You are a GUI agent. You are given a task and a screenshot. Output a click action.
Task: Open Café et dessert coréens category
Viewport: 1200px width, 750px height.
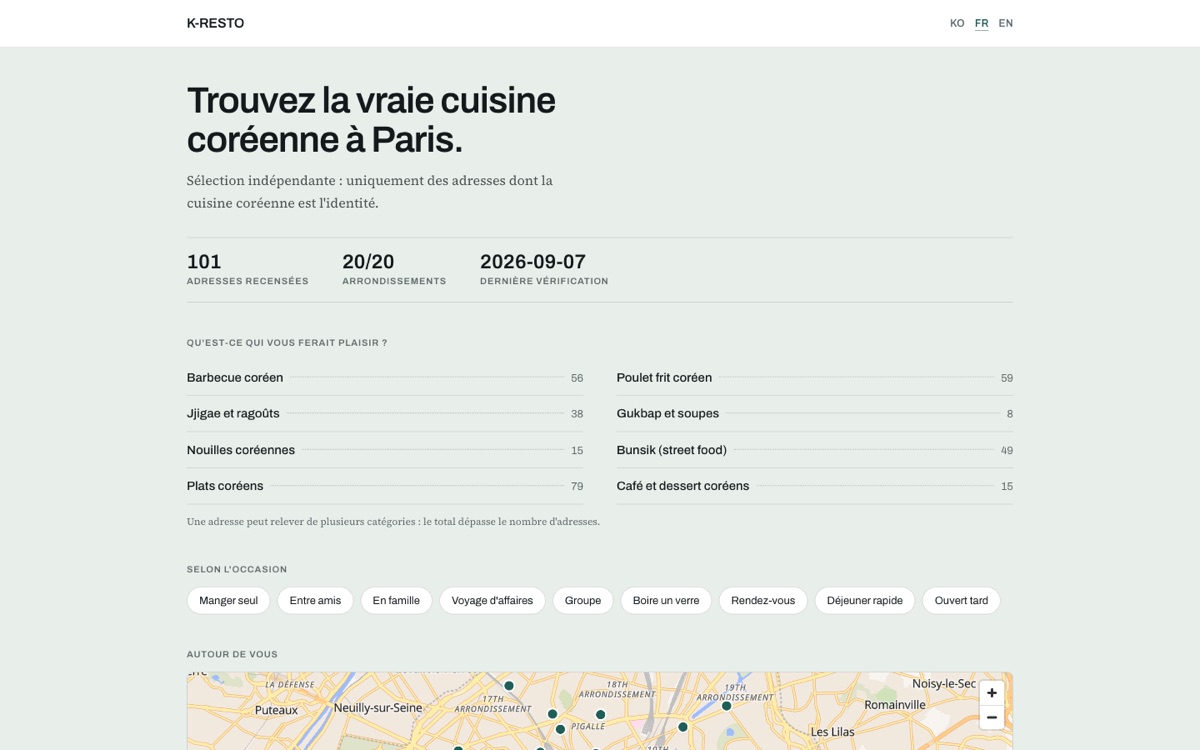[x=815, y=486]
